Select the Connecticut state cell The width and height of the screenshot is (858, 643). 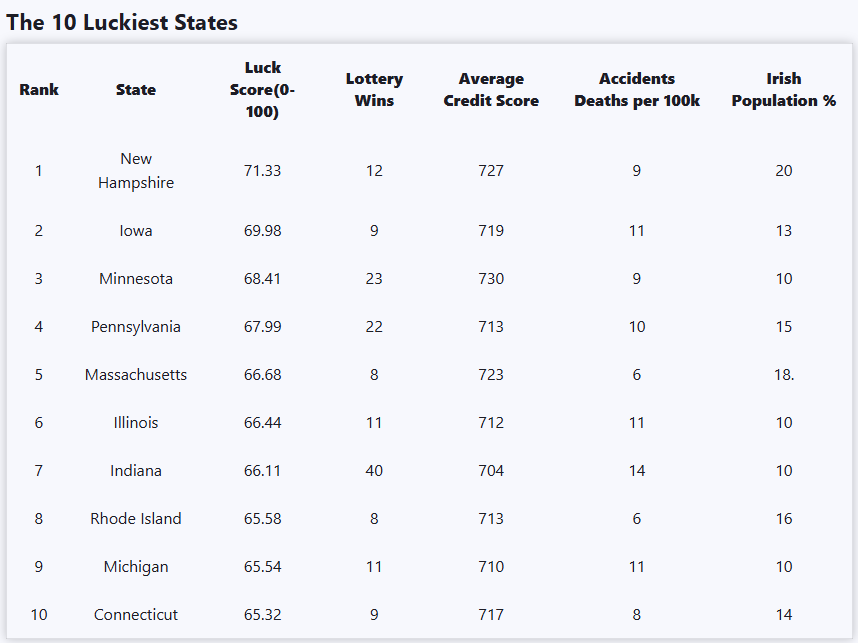coord(136,615)
